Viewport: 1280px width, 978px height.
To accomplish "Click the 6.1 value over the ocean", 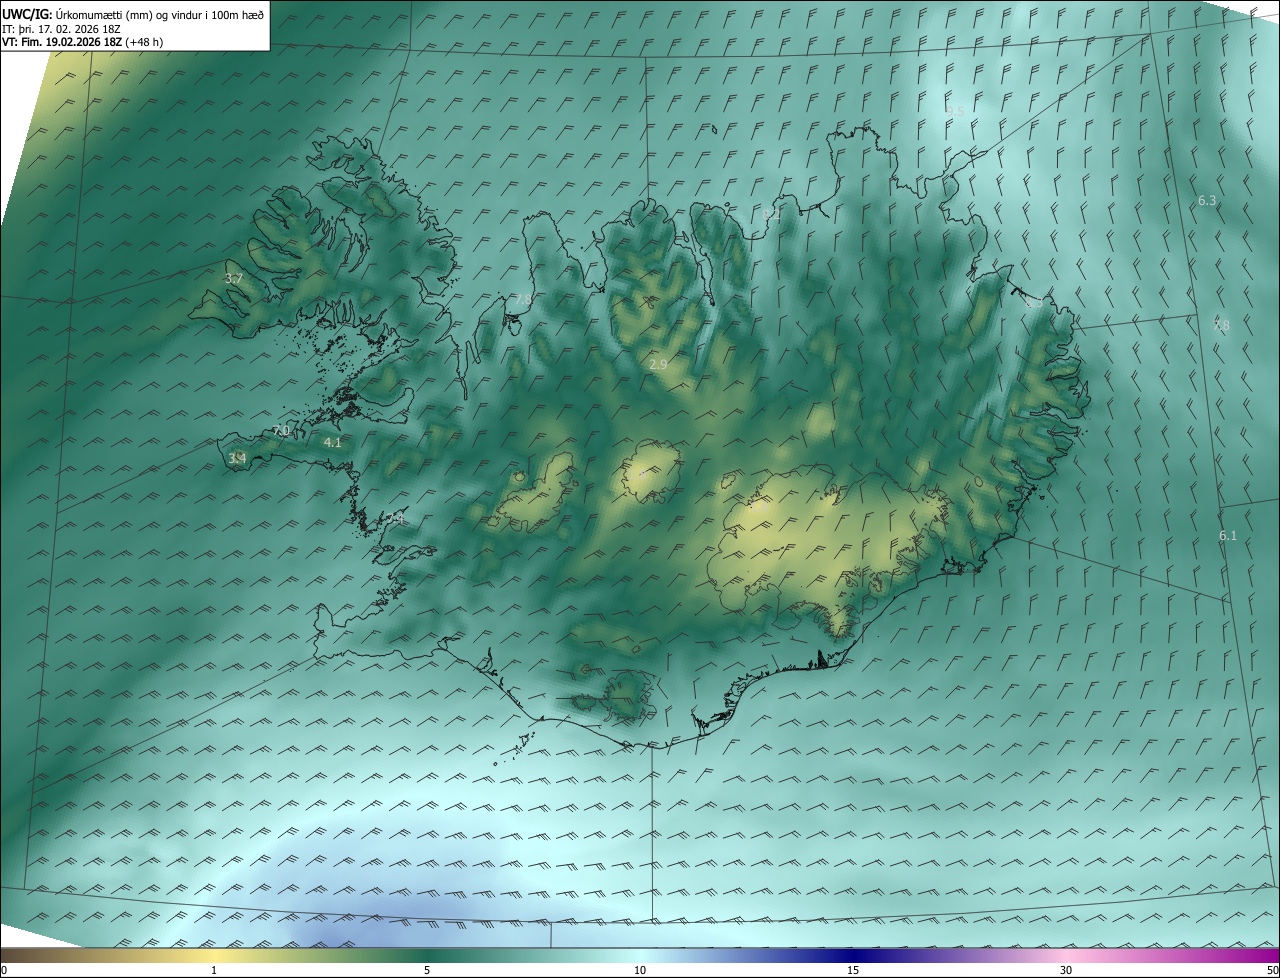I will [x=1228, y=536].
